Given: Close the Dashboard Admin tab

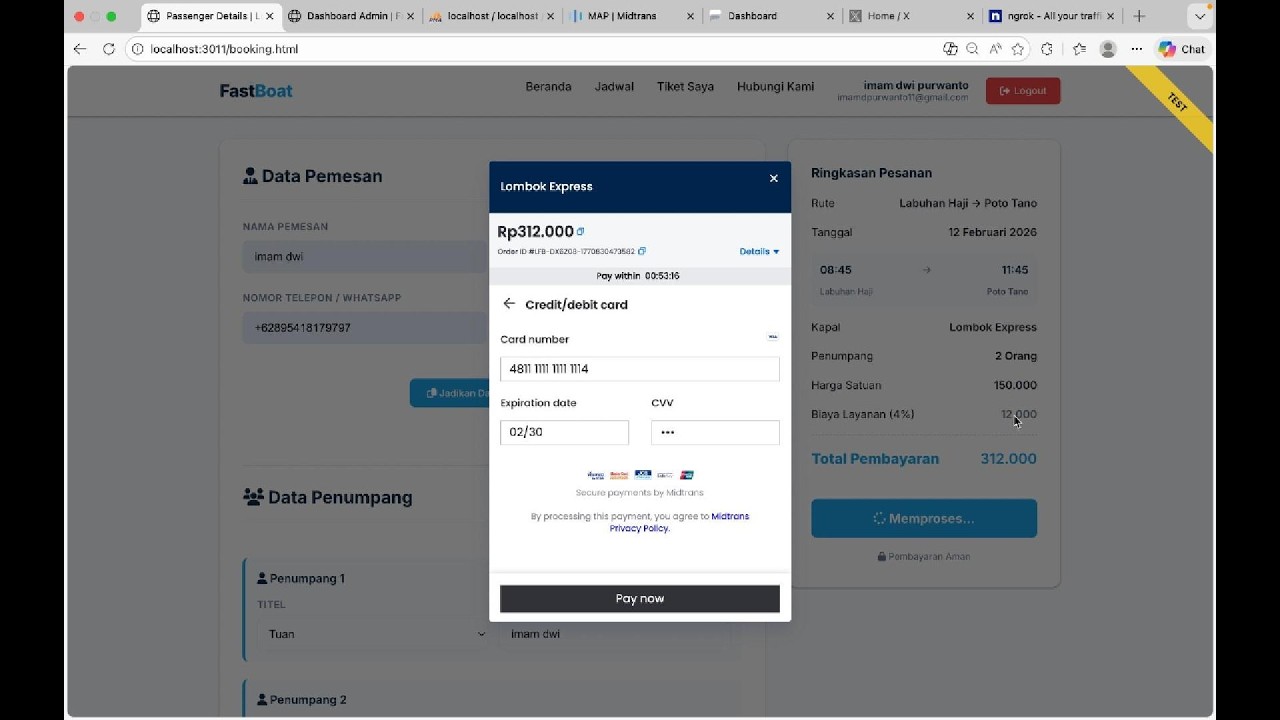Looking at the screenshot, I should [410, 16].
